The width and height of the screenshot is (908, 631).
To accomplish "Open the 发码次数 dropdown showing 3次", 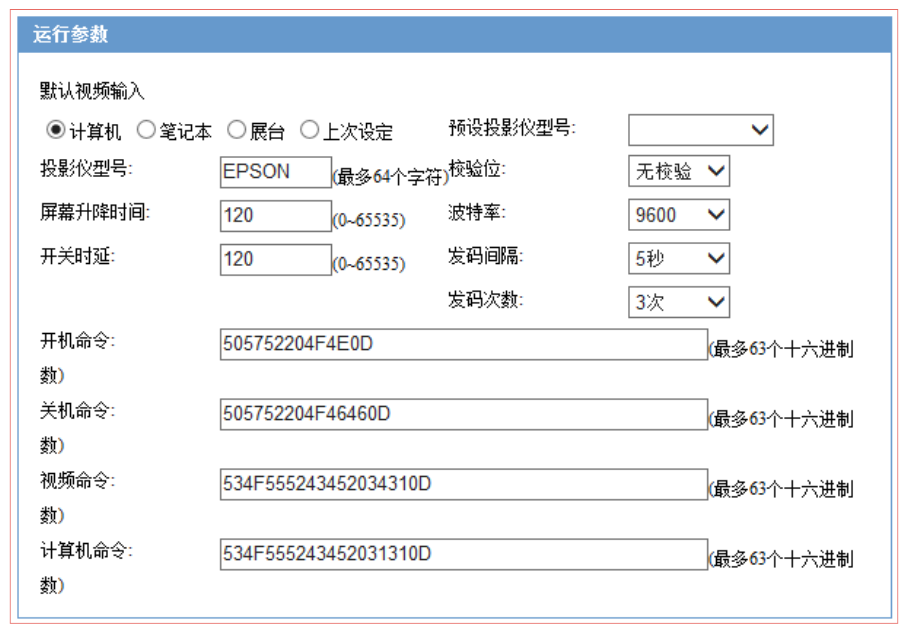I will [679, 302].
